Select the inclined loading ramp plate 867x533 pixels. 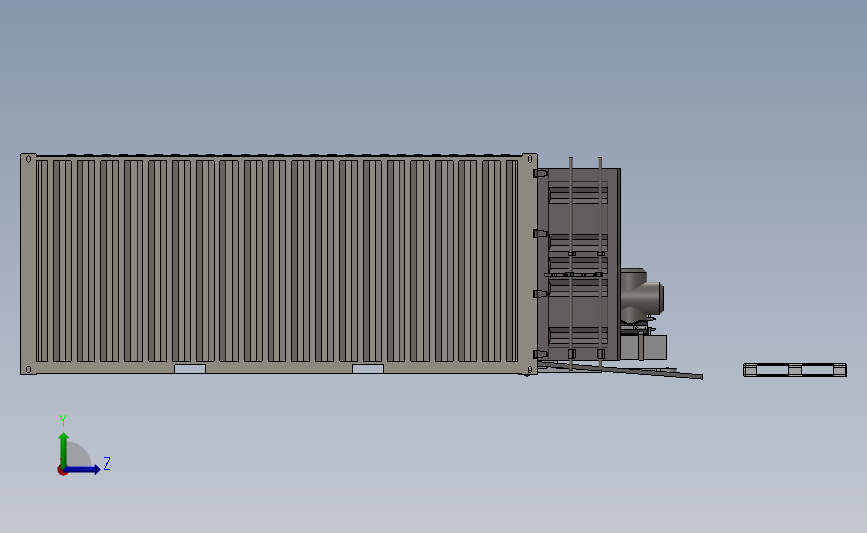click(620, 369)
